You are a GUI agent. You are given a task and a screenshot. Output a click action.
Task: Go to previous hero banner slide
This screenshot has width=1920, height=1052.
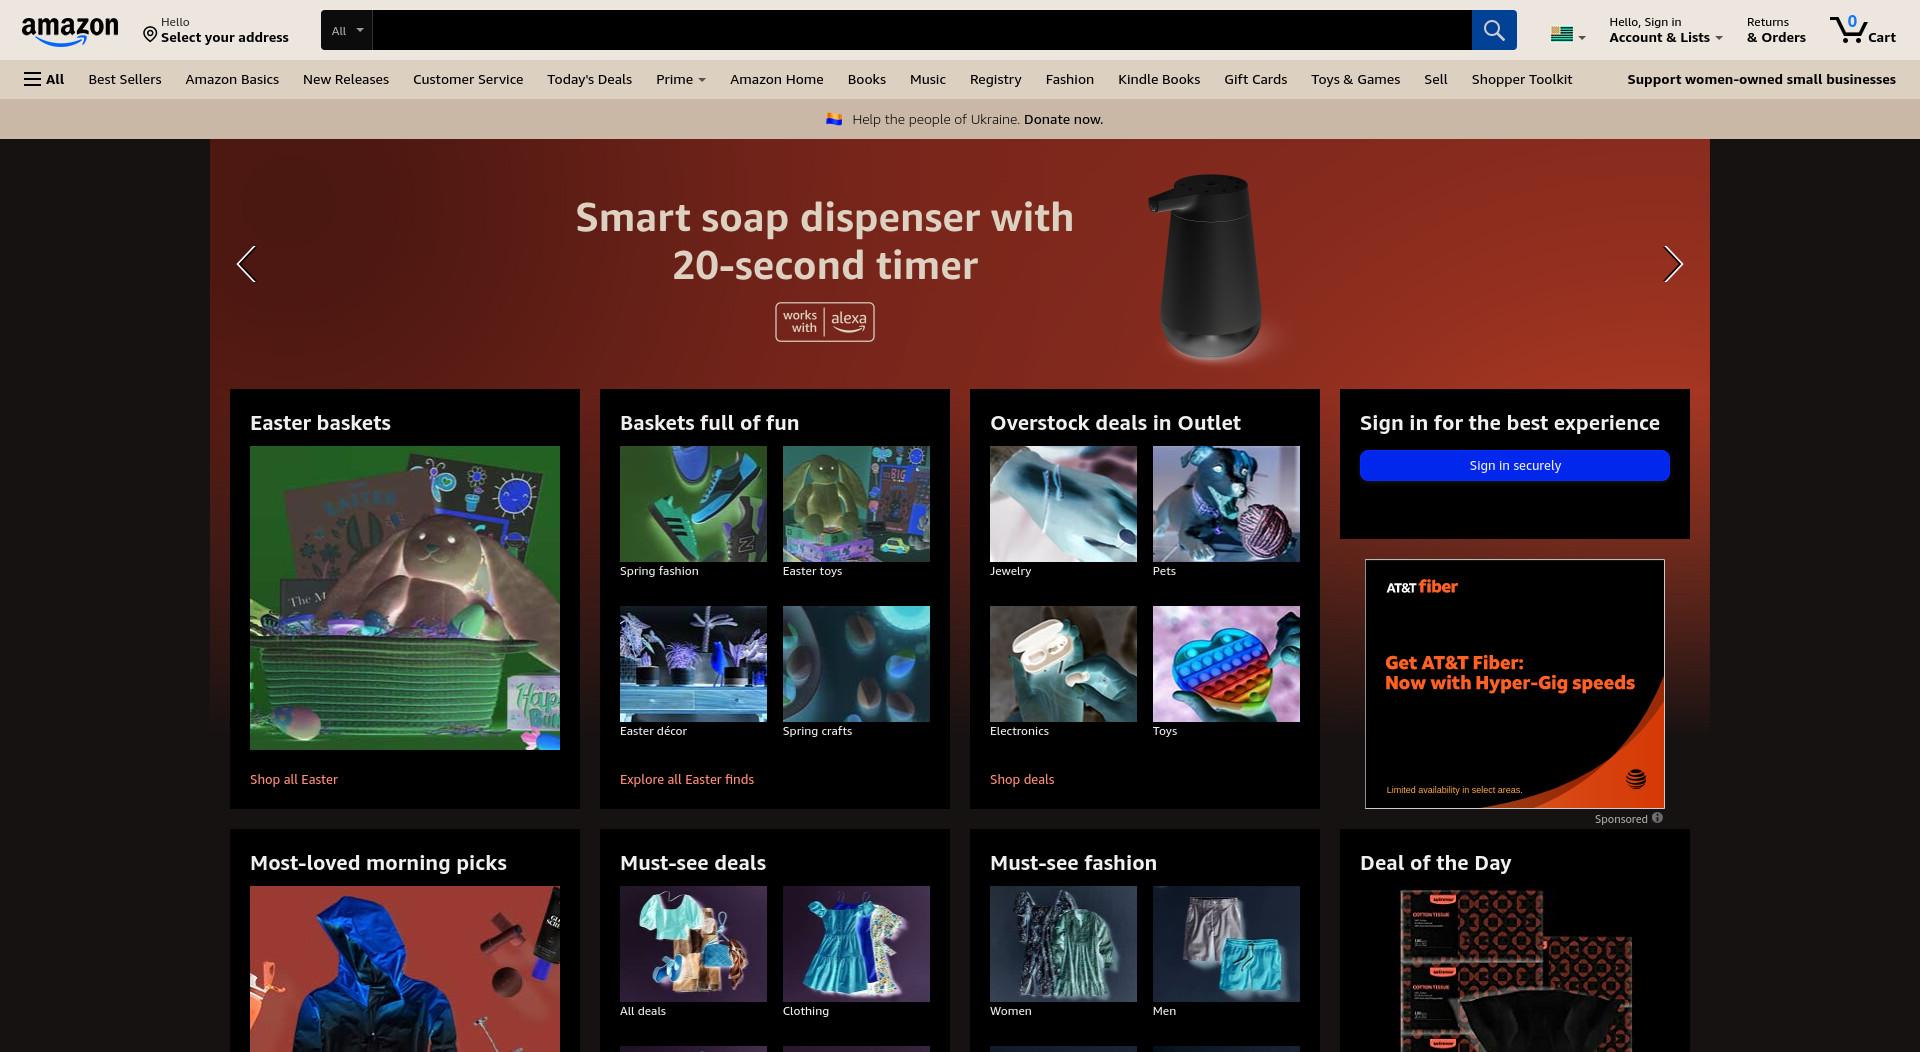point(246,264)
